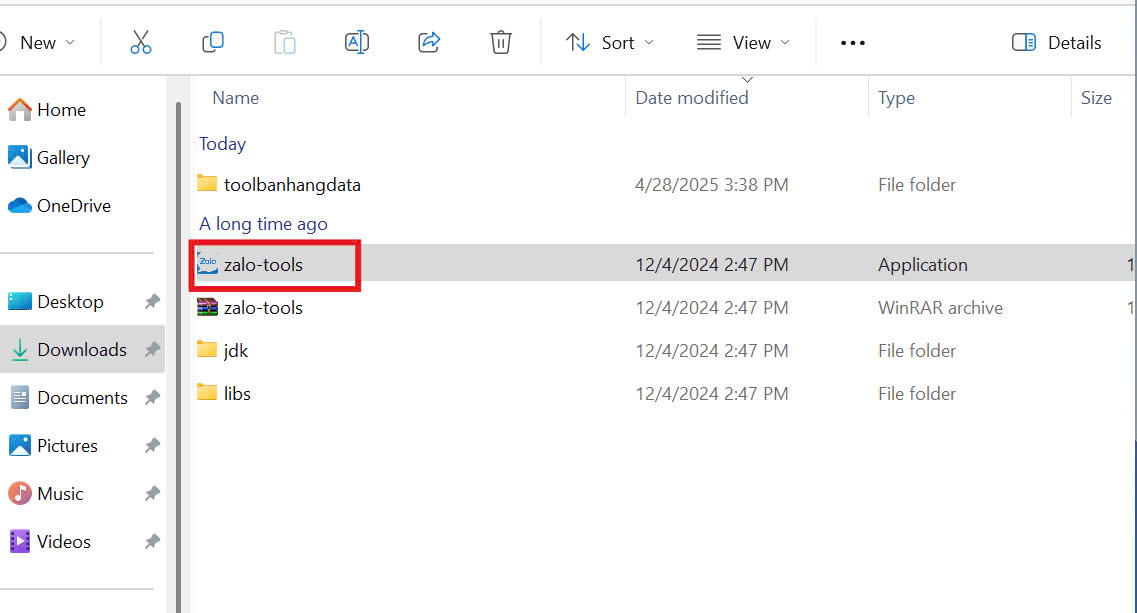
Task: Click the Music icon in sidebar
Action: [20, 493]
